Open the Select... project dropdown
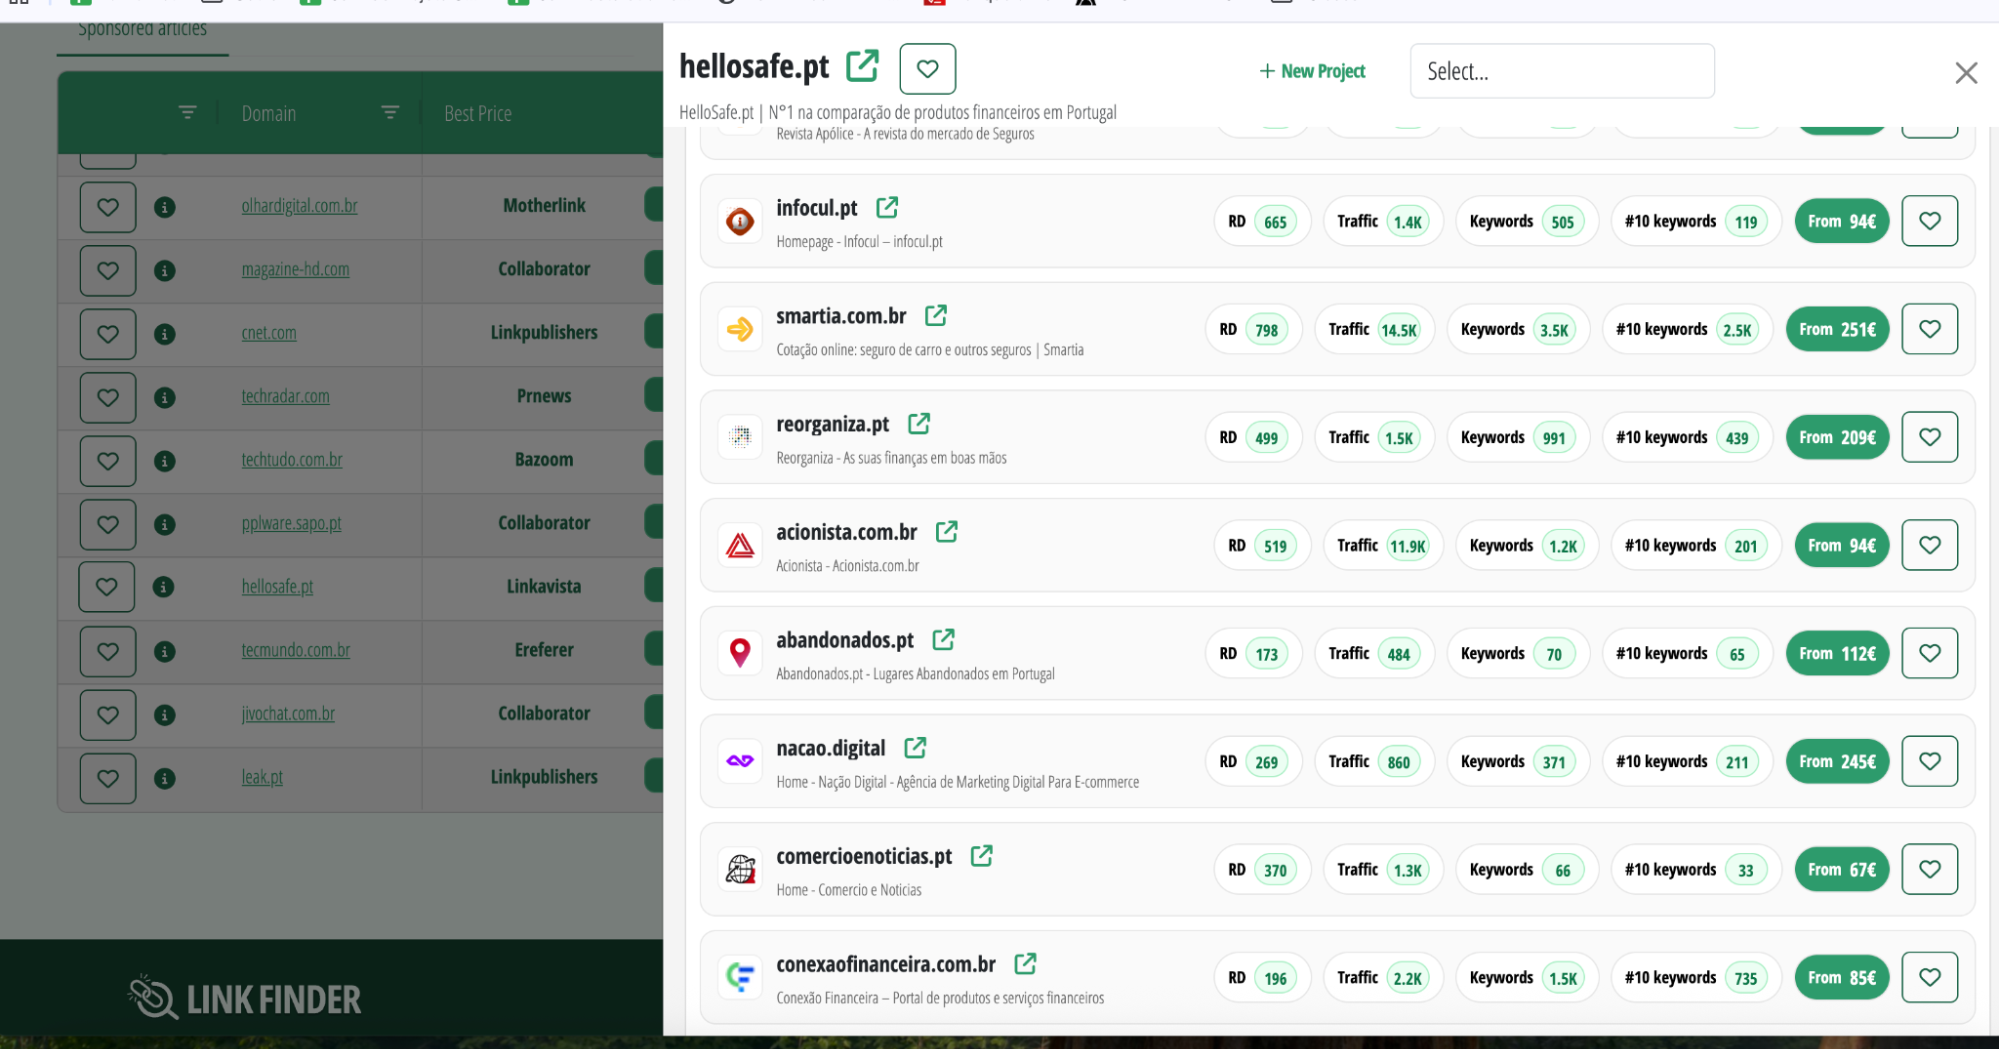The image size is (1999, 1050). (1562, 71)
